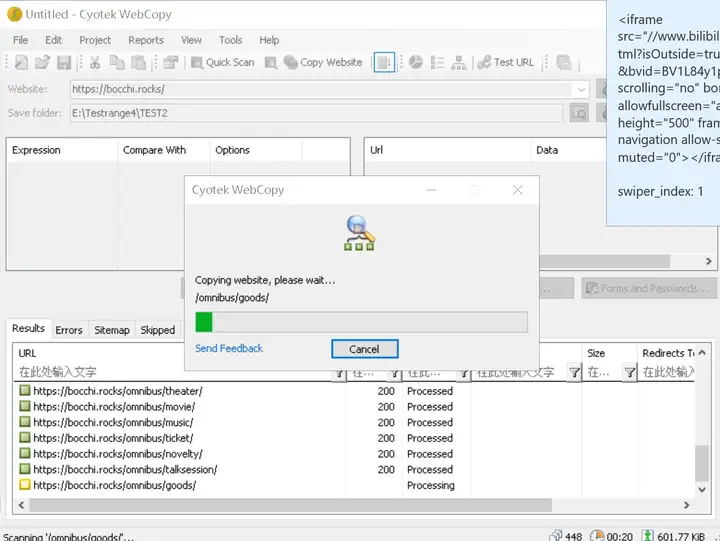This screenshot has width=720, height=541.
Task: Click the browse Save folder icon button
Action: tap(579, 113)
